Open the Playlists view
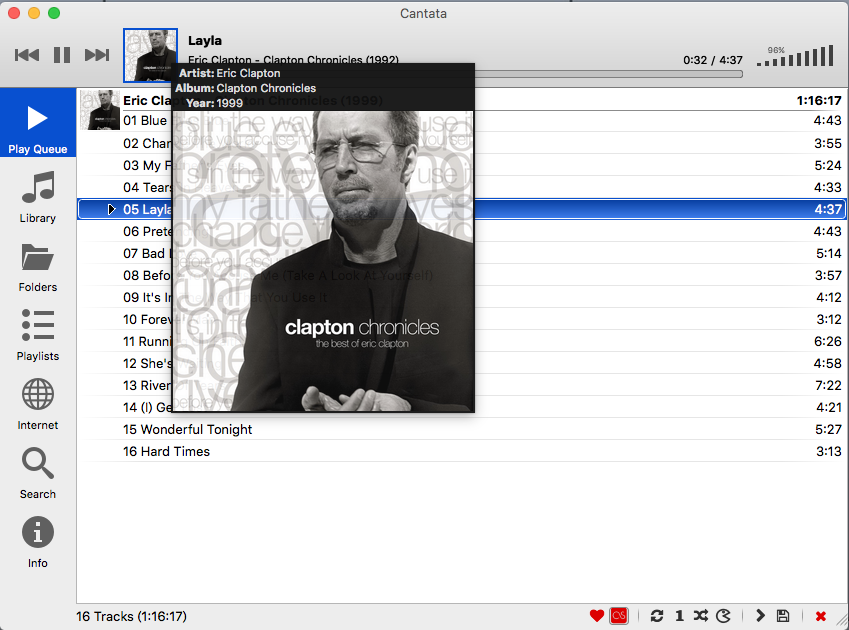849x630 pixels. 38,335
